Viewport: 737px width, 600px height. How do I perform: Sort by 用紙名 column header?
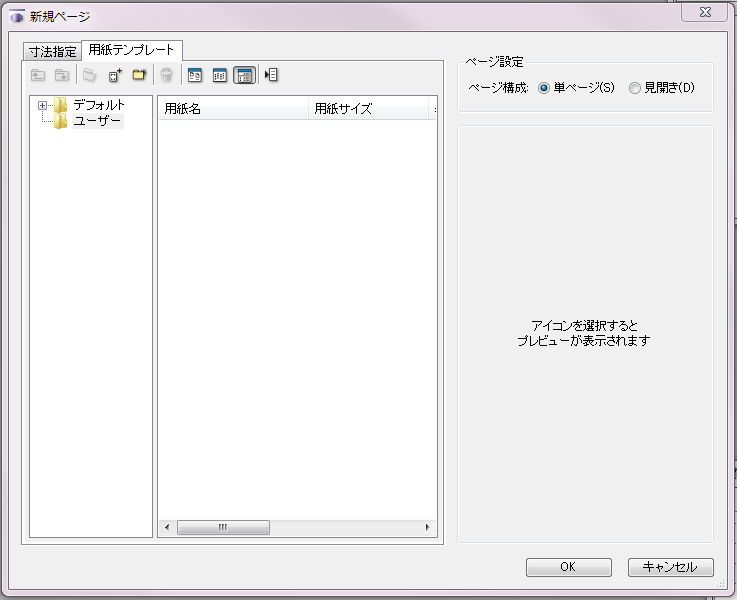coord(233,109)
